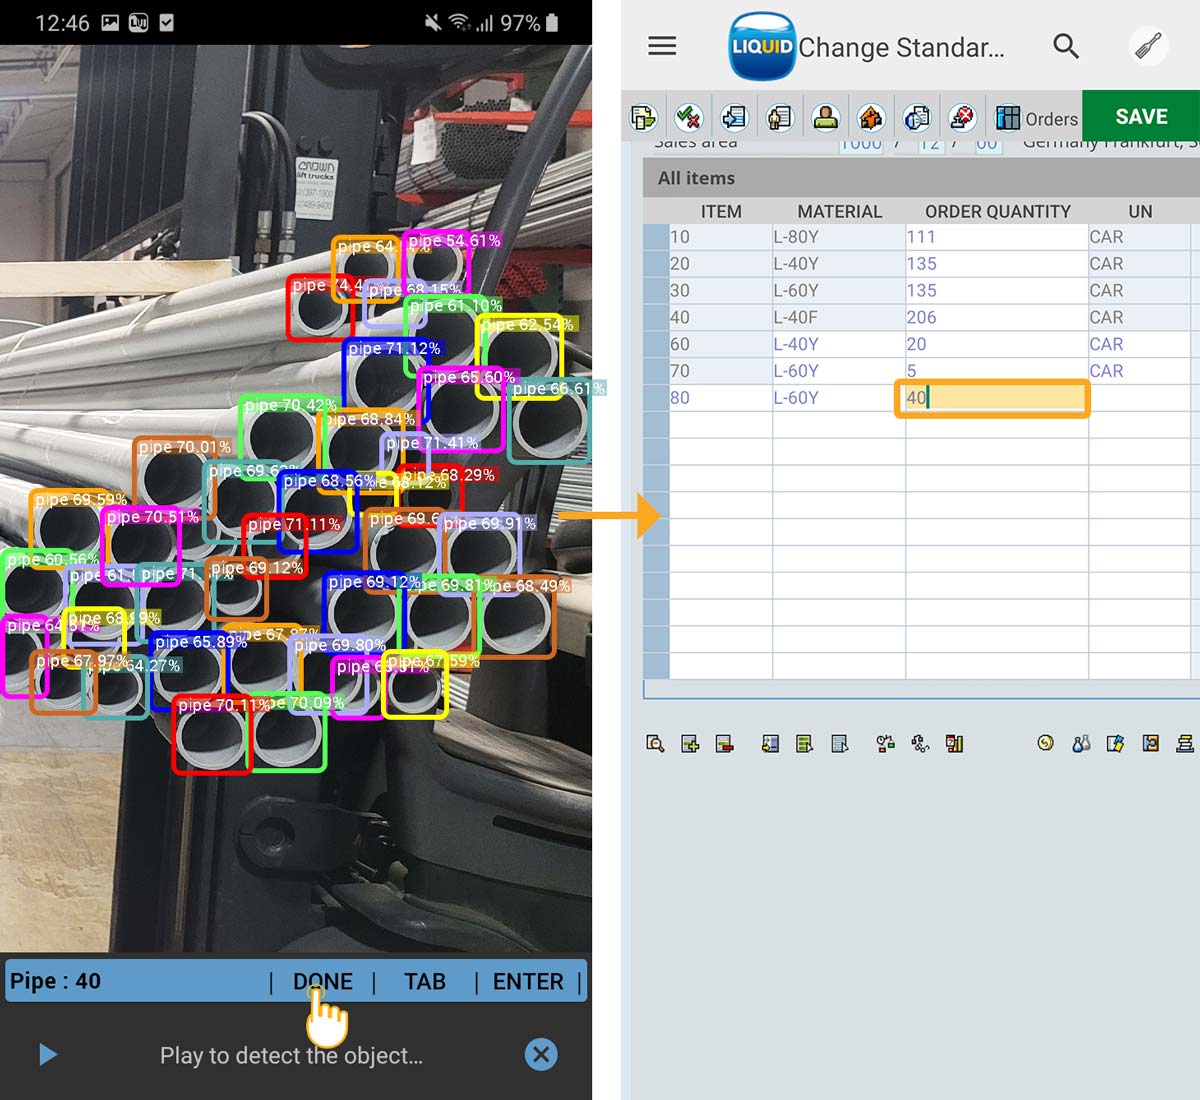Viewport: 1200px width, 1100px height.
Task: Tap TAB in the pipe count bar
Action: coord(425,982)
